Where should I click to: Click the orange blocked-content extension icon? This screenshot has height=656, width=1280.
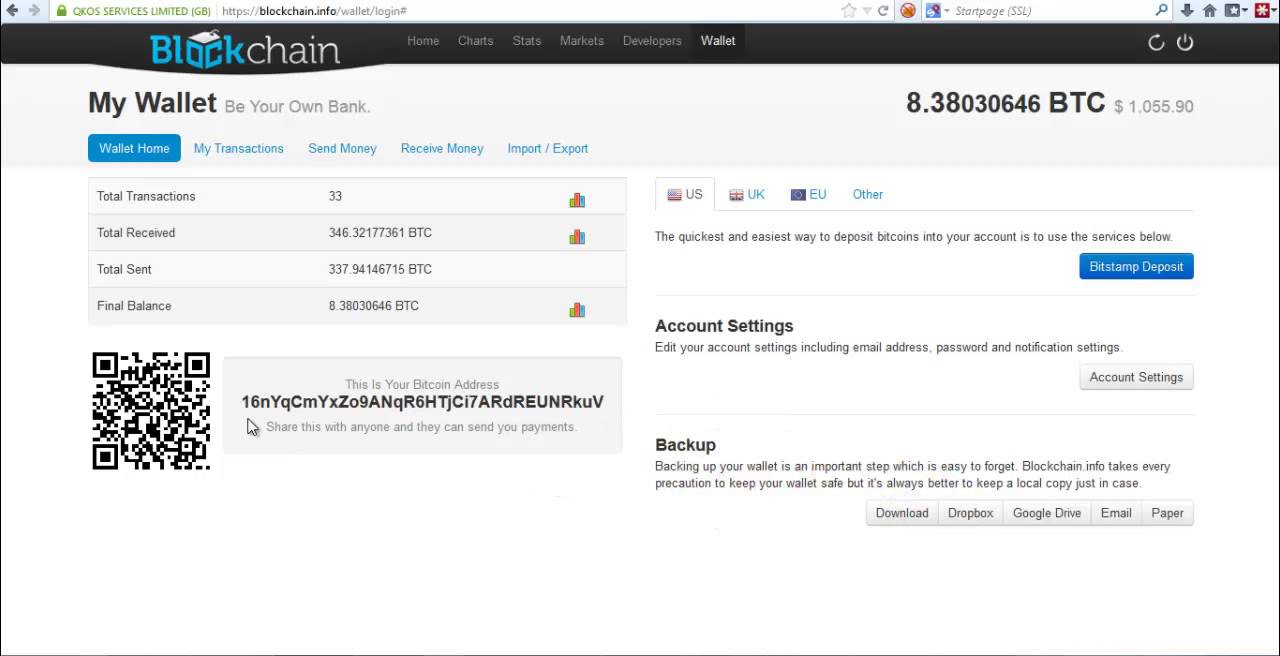pos(908,11)
